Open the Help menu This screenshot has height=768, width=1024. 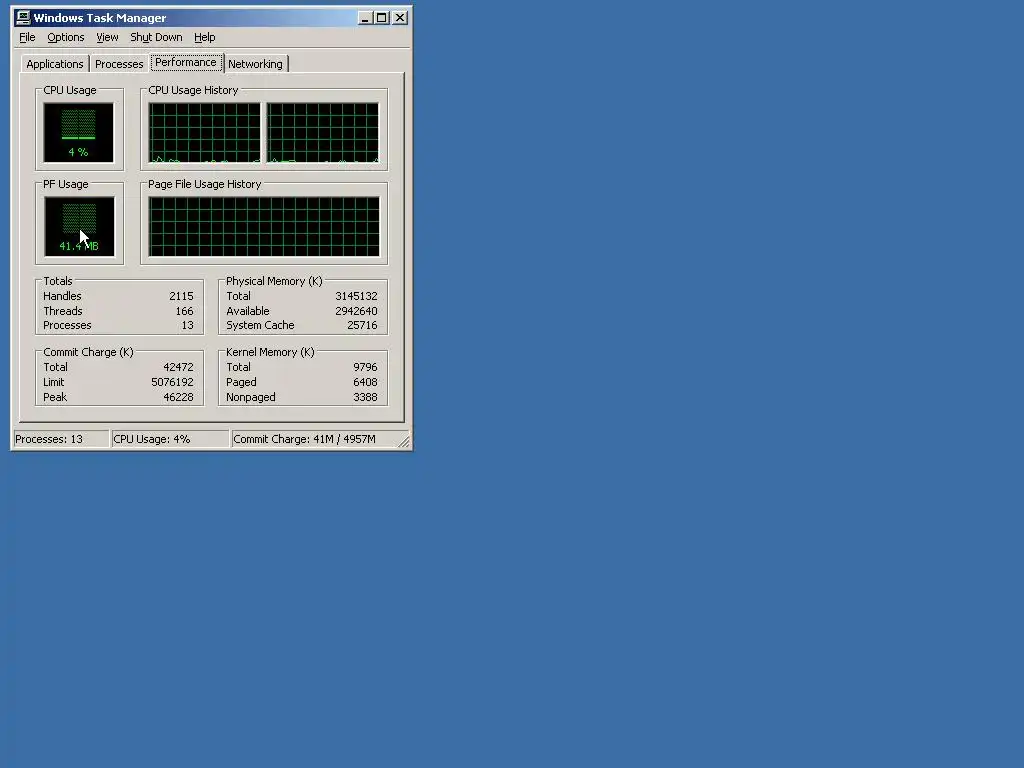[204, 37]
